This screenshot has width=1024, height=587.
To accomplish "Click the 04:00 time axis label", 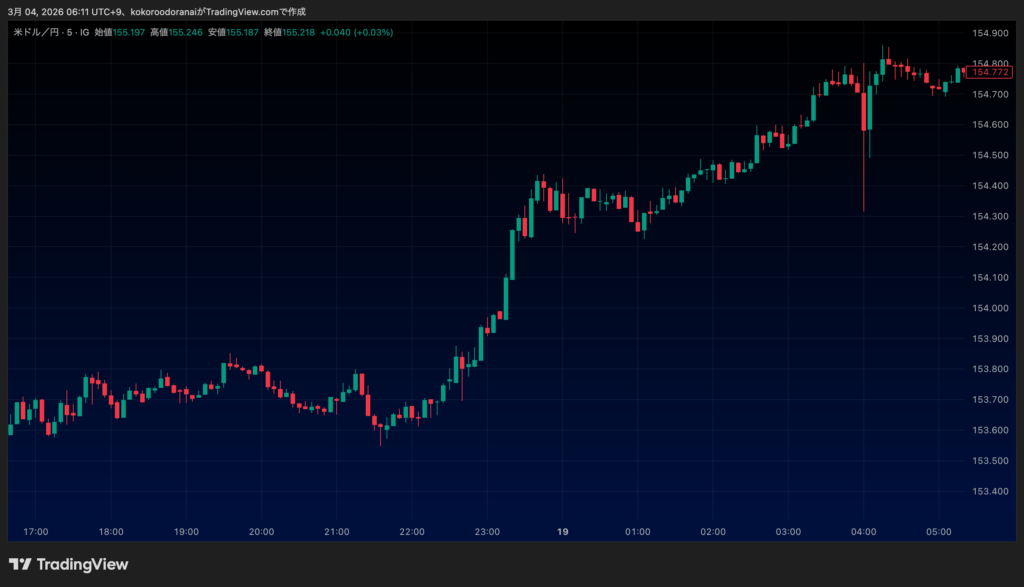I will click(863, 531).
